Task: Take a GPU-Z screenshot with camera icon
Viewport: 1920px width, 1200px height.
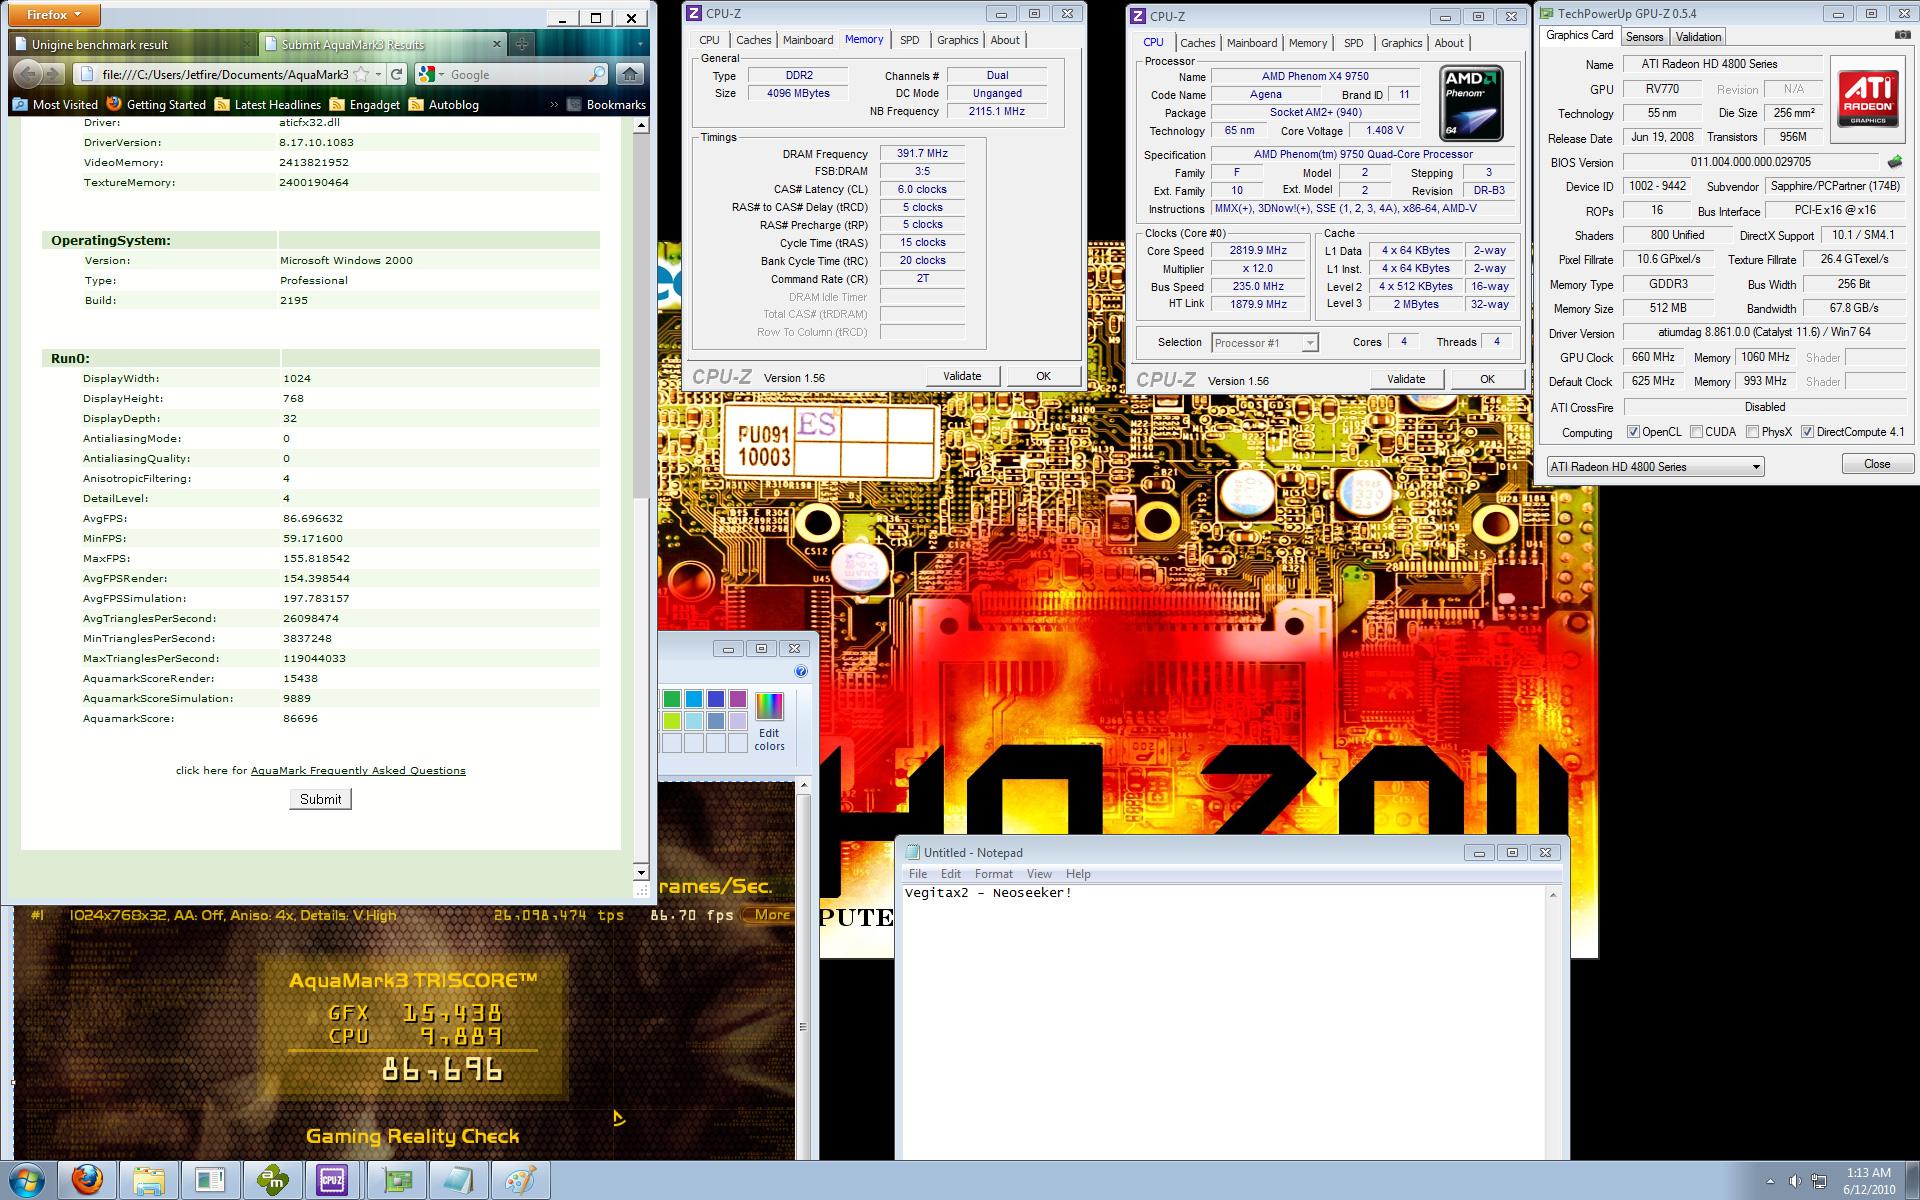Action: pos(1902,35)
